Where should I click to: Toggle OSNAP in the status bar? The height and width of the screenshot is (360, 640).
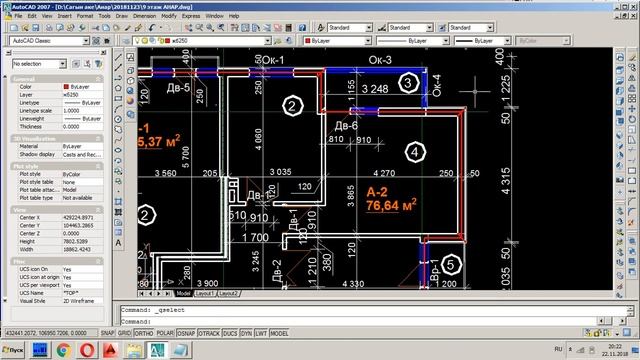tap(186, 333)
